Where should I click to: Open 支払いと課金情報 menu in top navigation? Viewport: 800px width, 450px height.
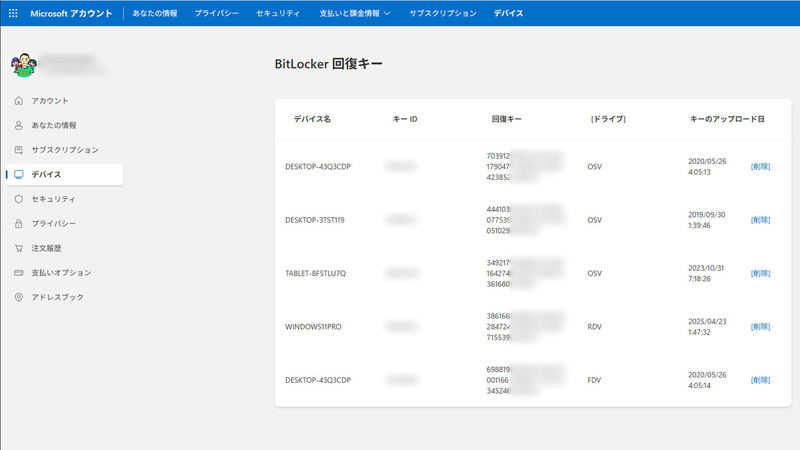(355, 13)
